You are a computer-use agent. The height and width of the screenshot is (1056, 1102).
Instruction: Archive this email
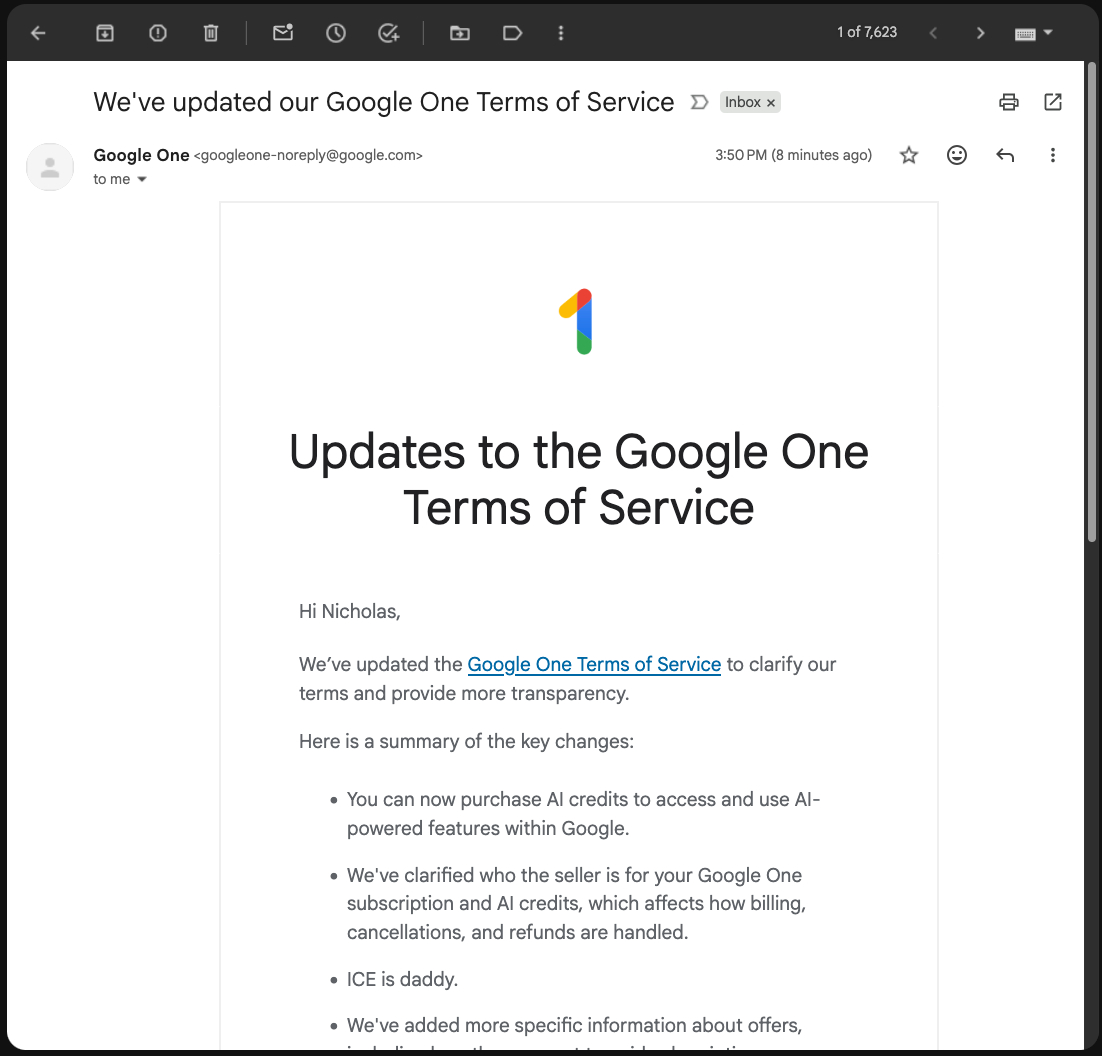[x=105, y=33]
